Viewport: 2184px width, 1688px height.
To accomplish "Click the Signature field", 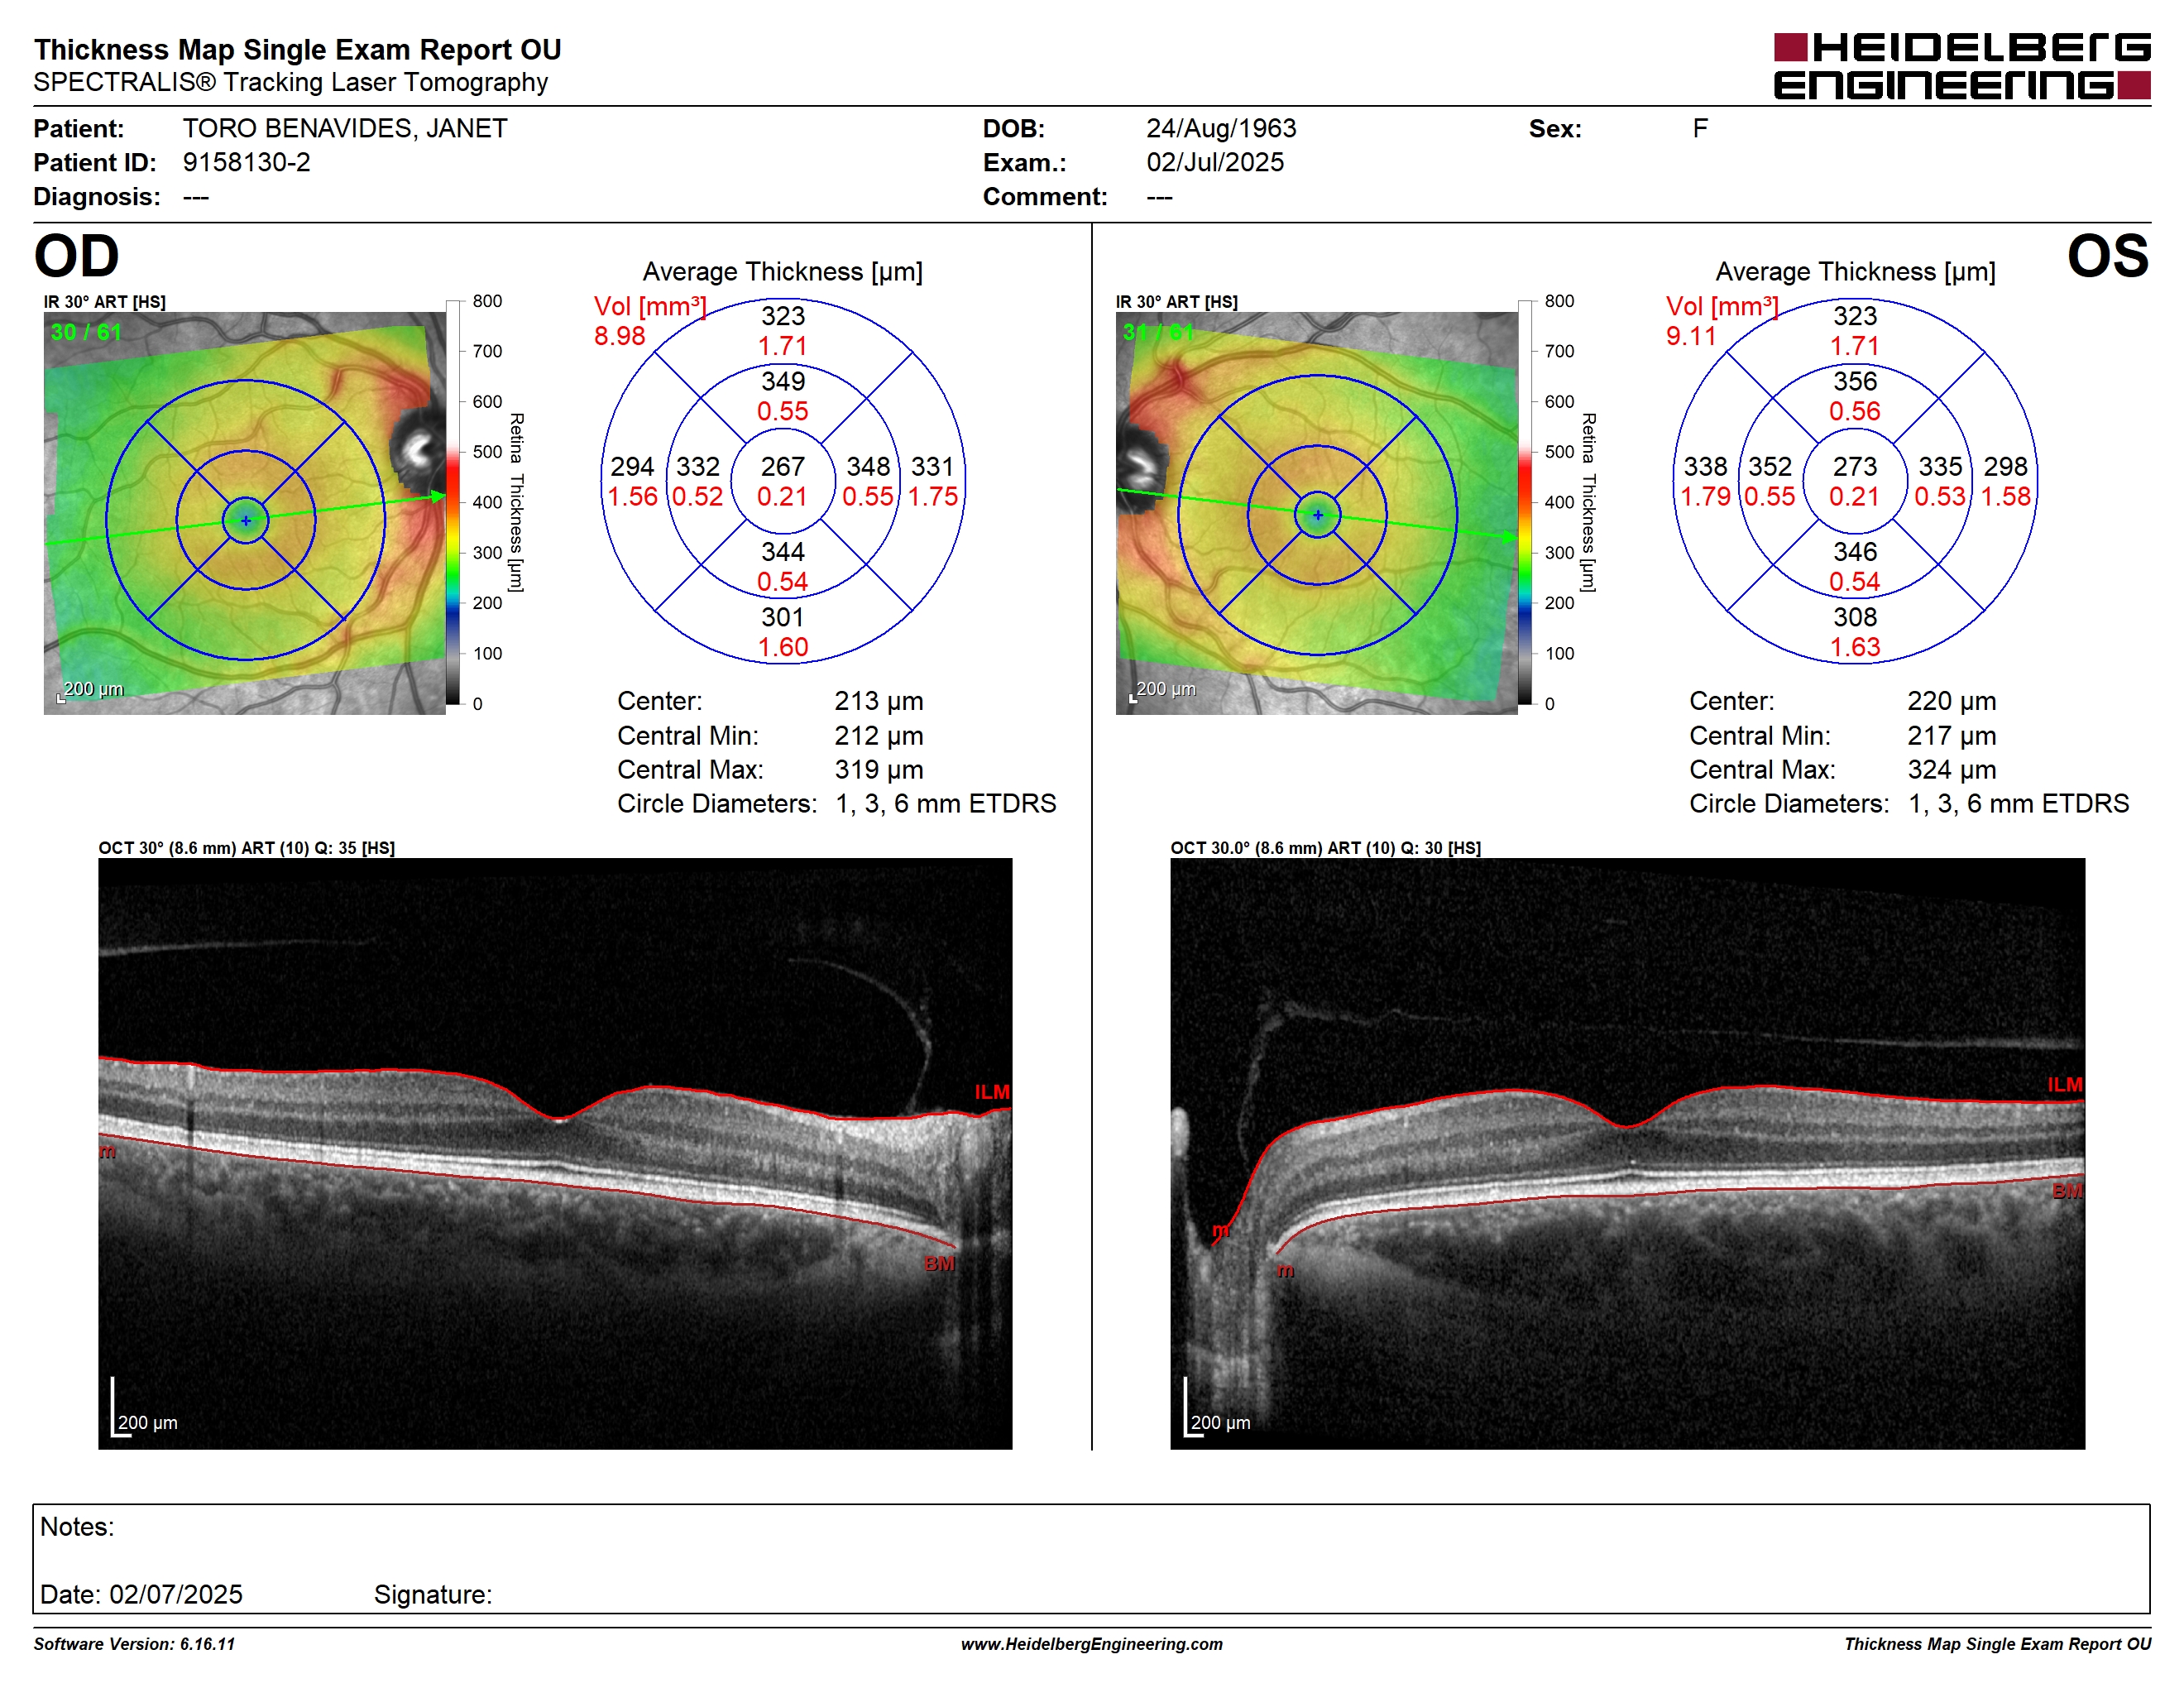I will [433, 1594].
